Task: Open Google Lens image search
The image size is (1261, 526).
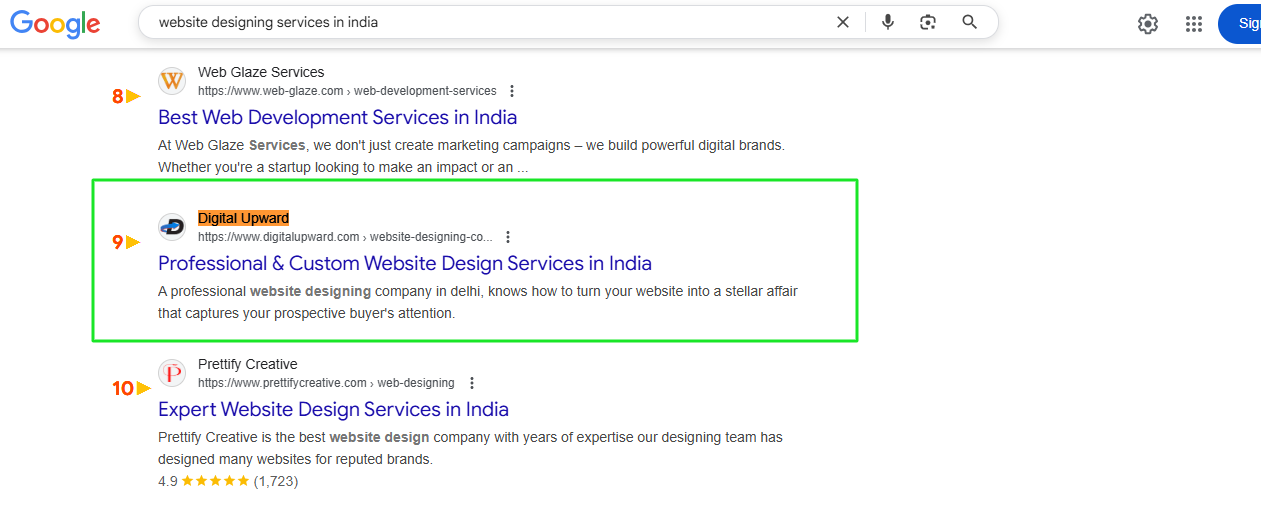Action: pos(928,22)
